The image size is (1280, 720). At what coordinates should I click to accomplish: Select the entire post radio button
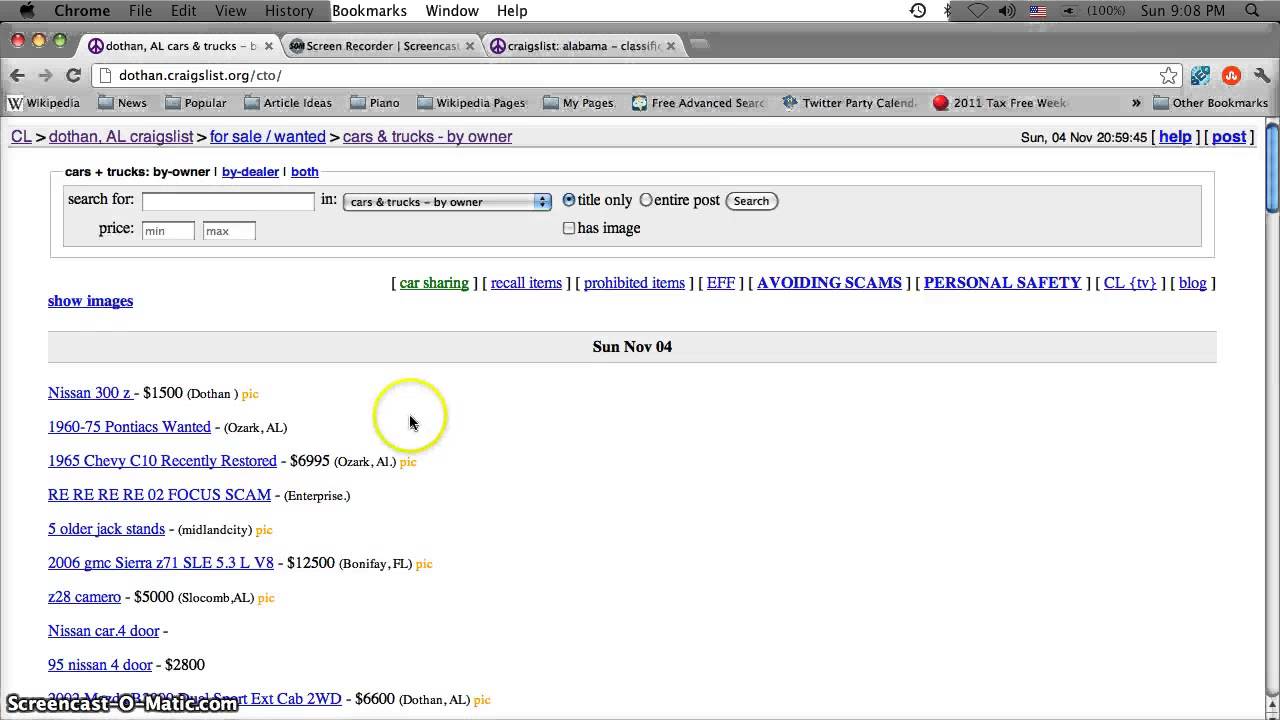[646, 200]
